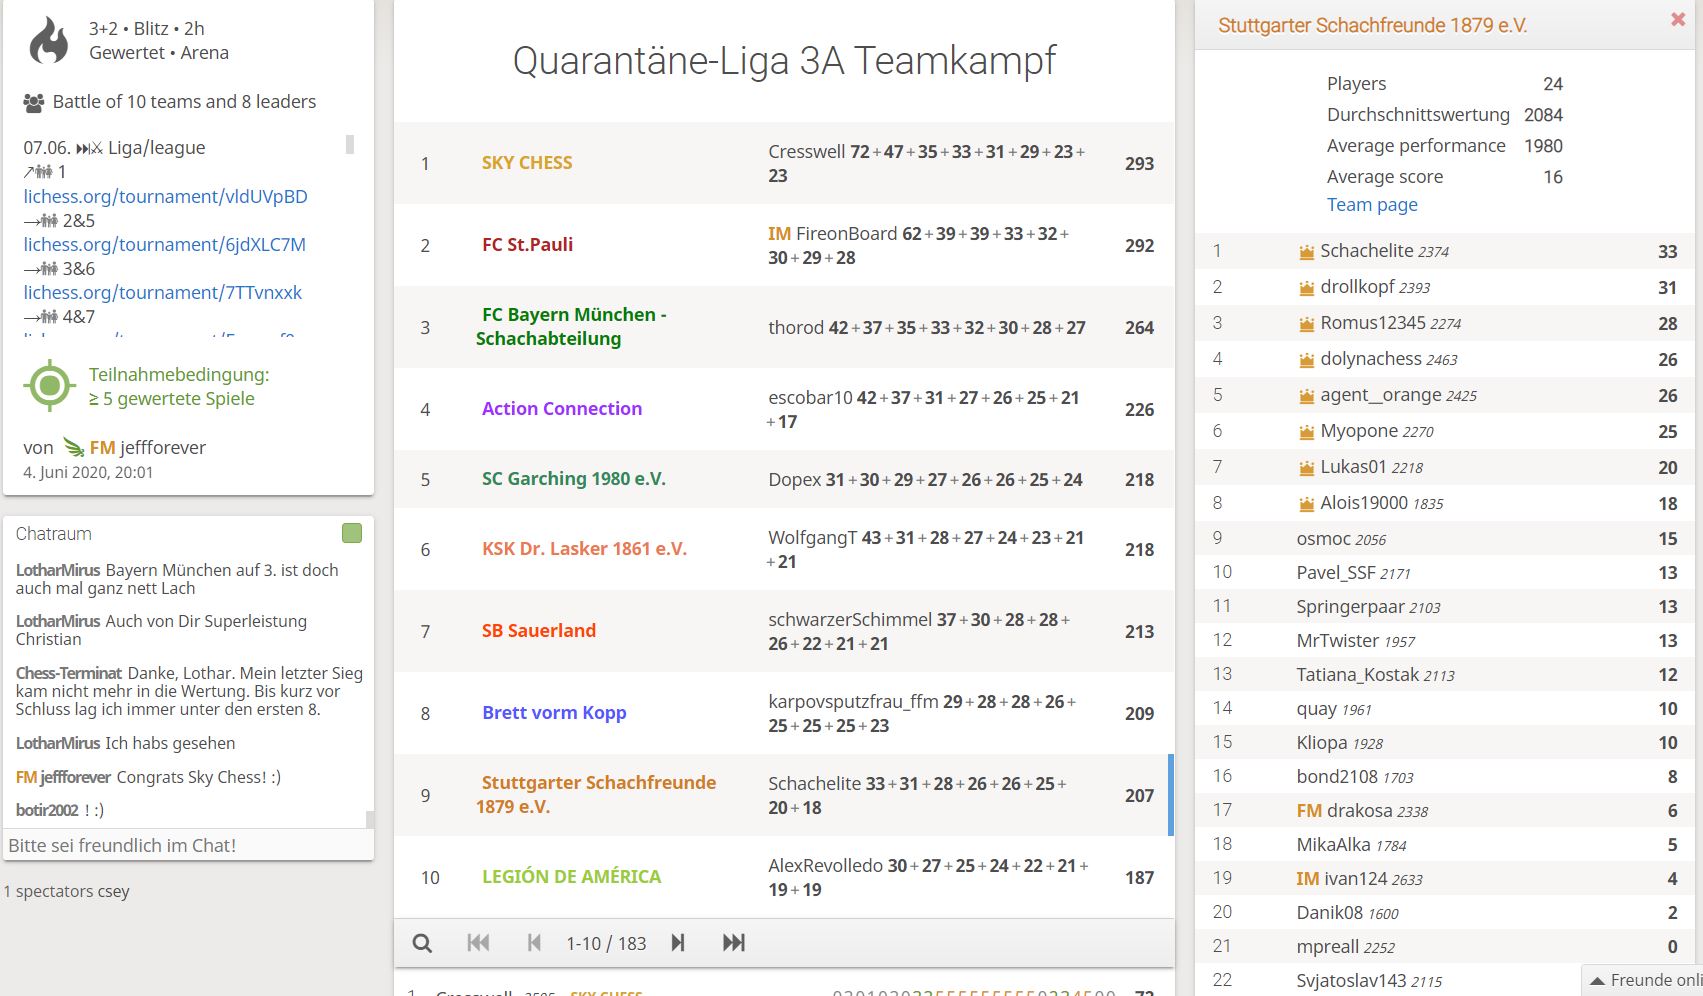Click the teams battle group icon
This screenshot has height=996, width=1703.
pyautogui.click(x=34, y=102)
